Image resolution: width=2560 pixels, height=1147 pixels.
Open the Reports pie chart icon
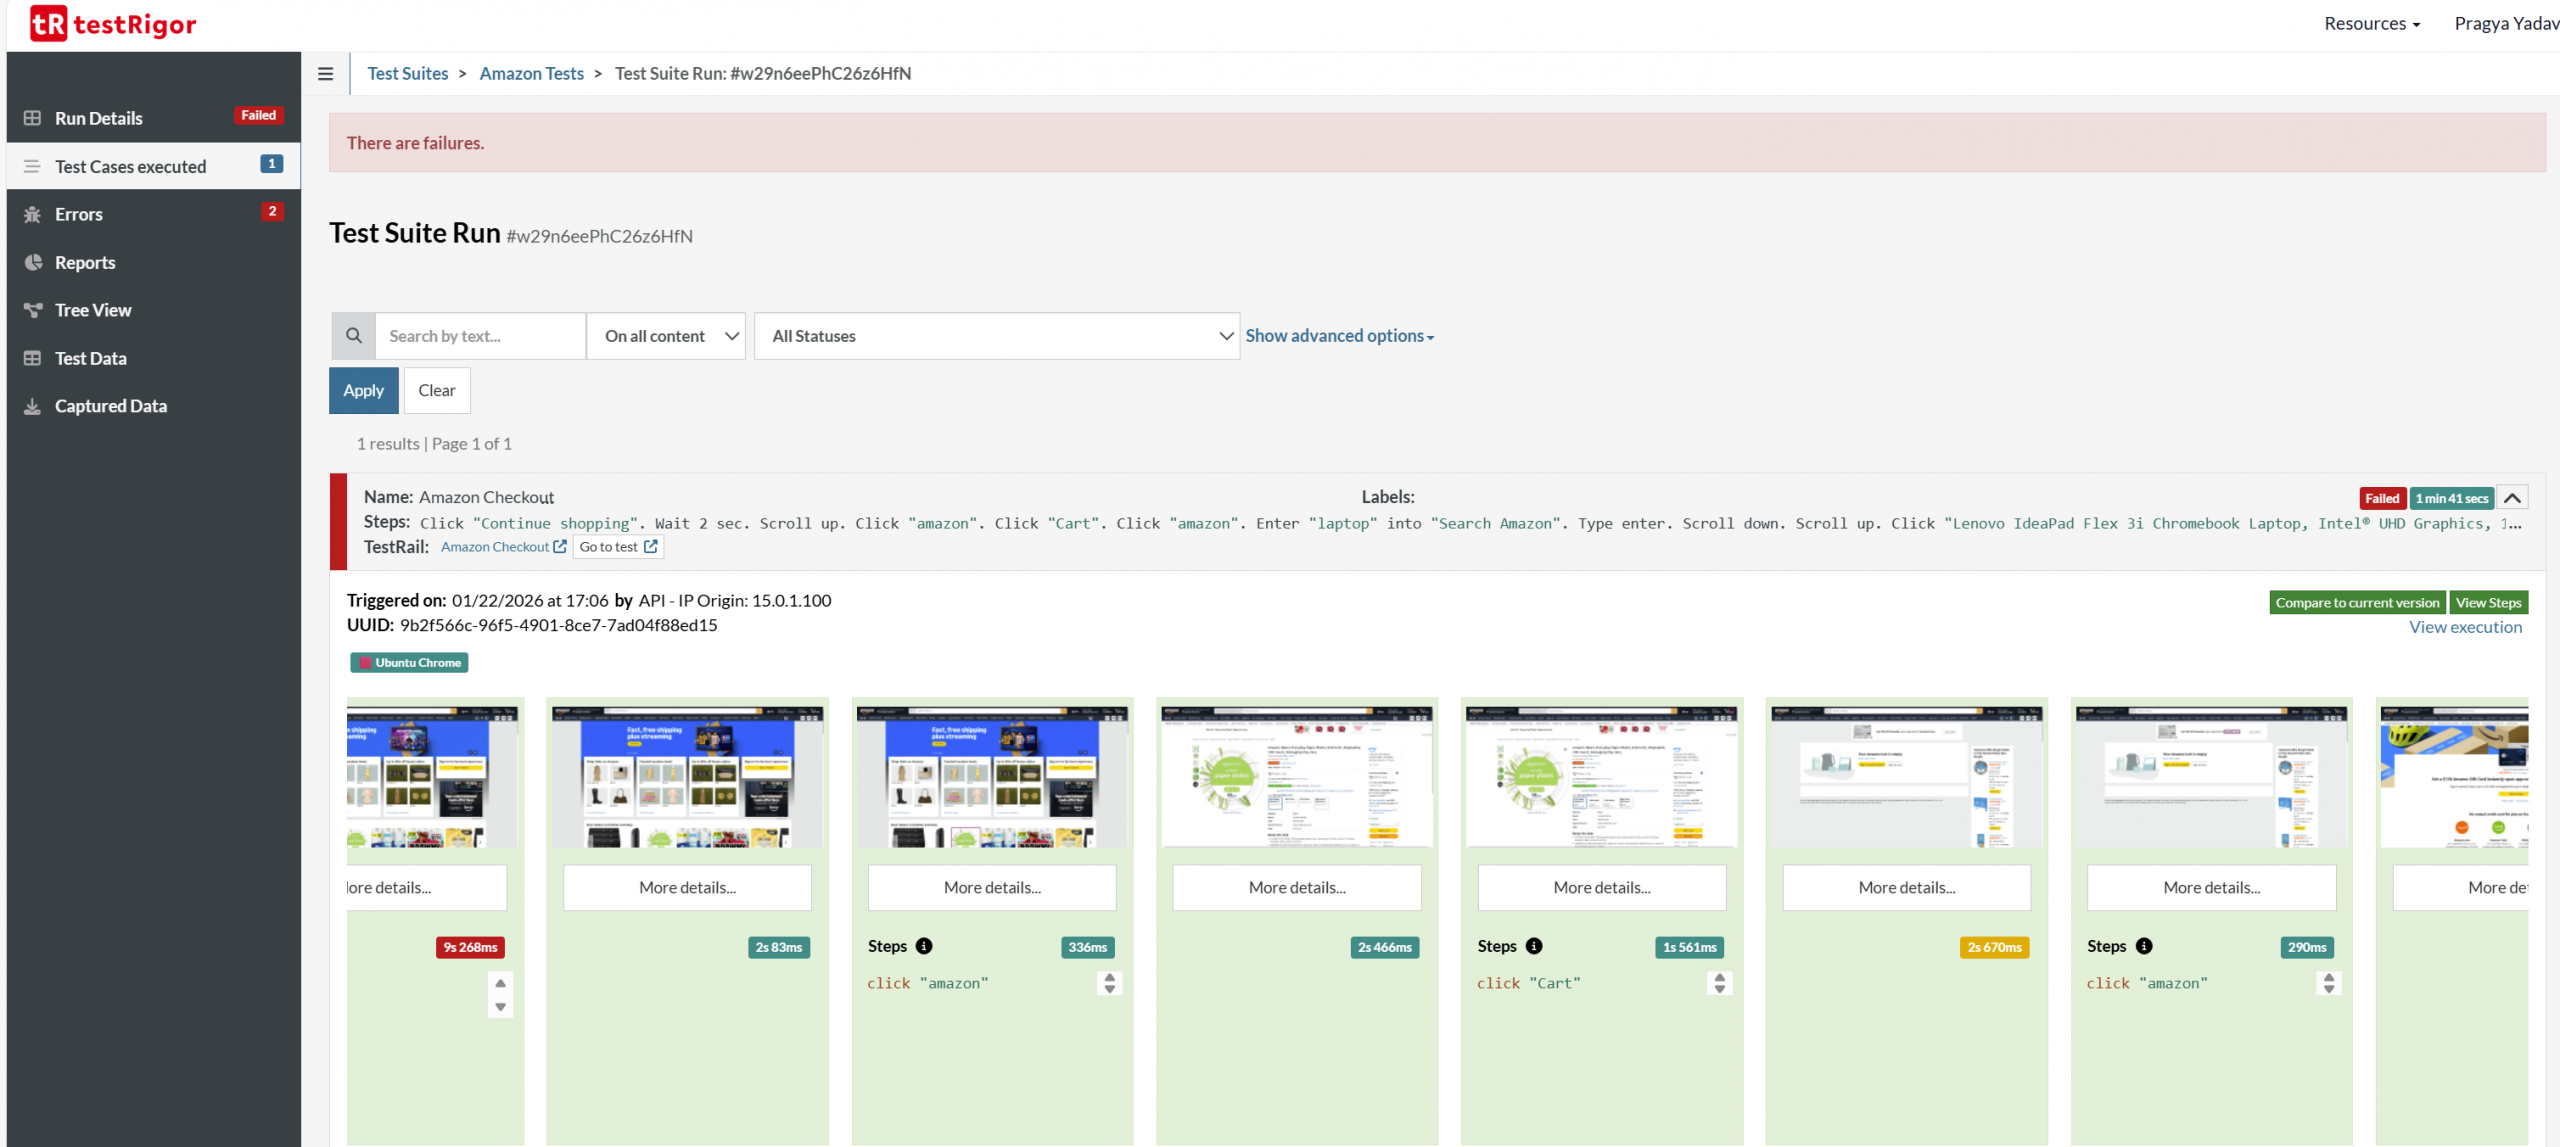32,262
